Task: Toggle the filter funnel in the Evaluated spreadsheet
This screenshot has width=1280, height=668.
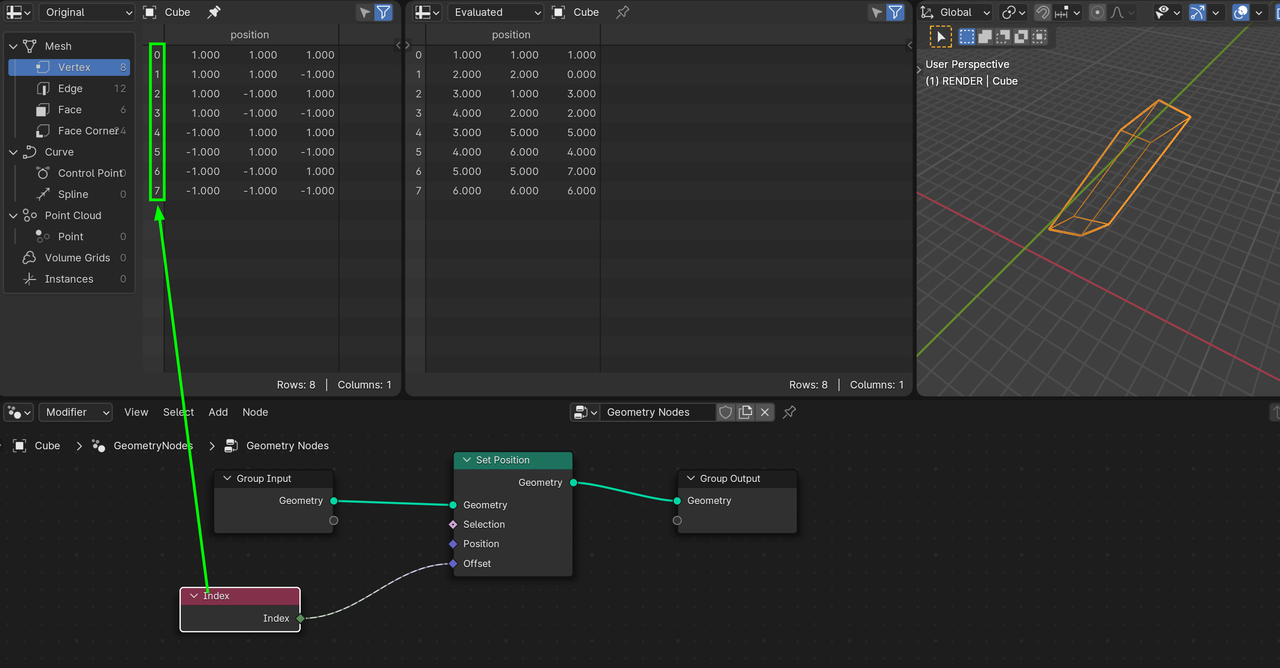Action: [896, 12]
